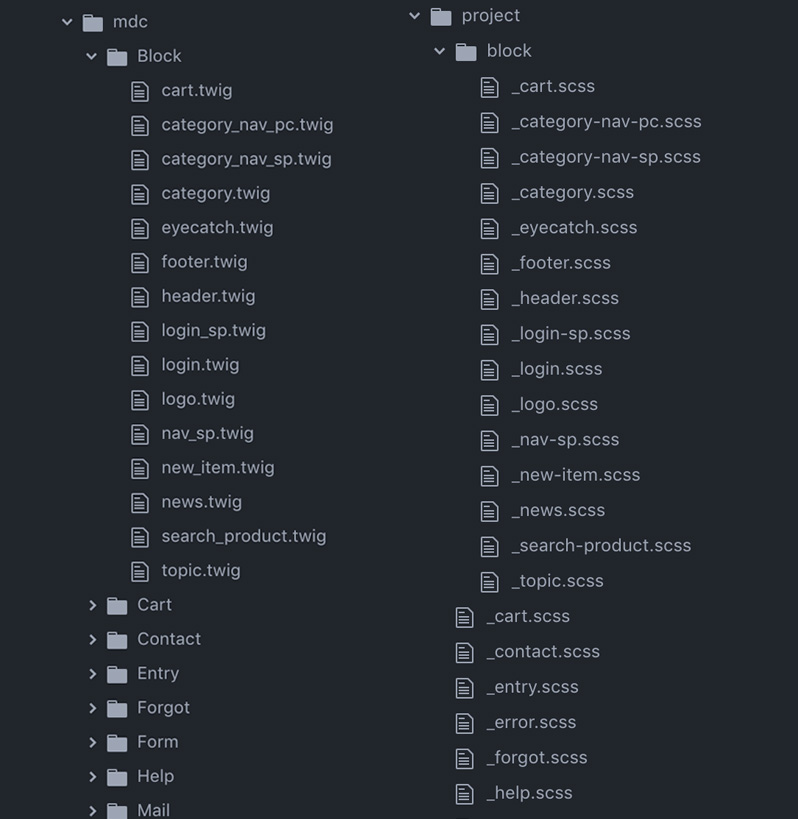Viewport: 798px width, 819px height.
Task: Click the project folder icon
Action: pos(441,17)
